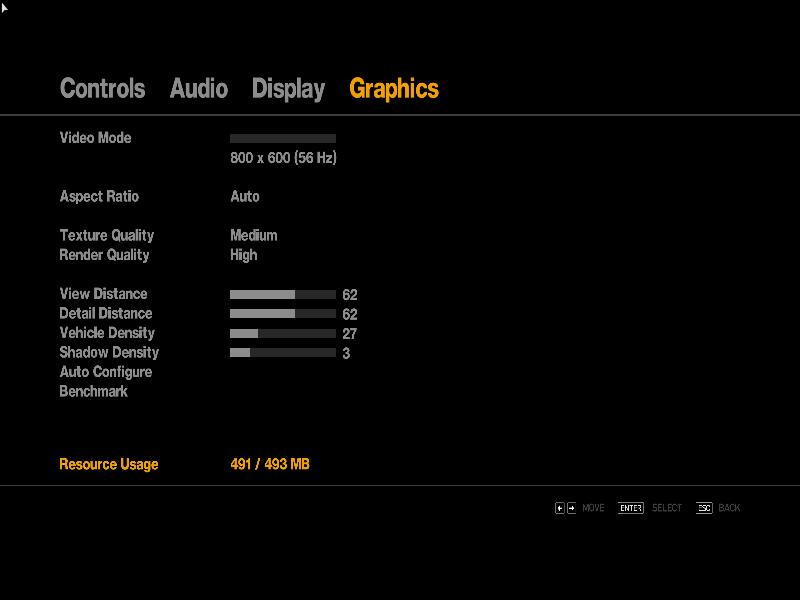This screenshot has width=800, height=600.
Task: Click the SELECT label
Action: pyautogui.click(x=667, y=508)
